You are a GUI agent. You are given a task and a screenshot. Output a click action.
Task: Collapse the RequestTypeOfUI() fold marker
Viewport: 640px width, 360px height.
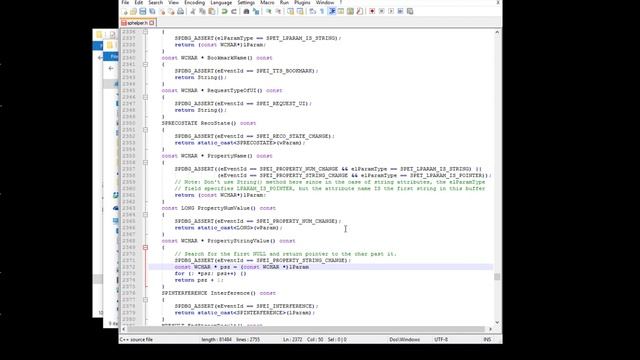[x=145, y=97]
